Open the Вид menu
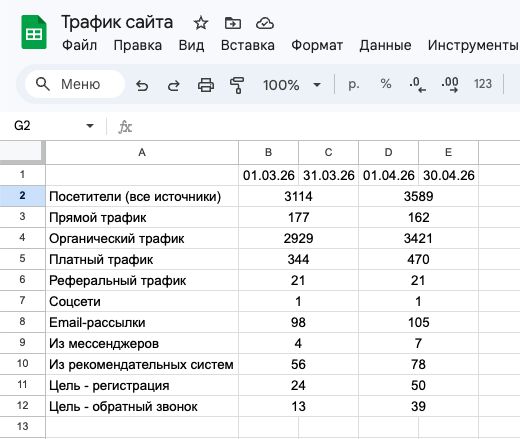Screen dimensions: 520x439 click(191, 45)
